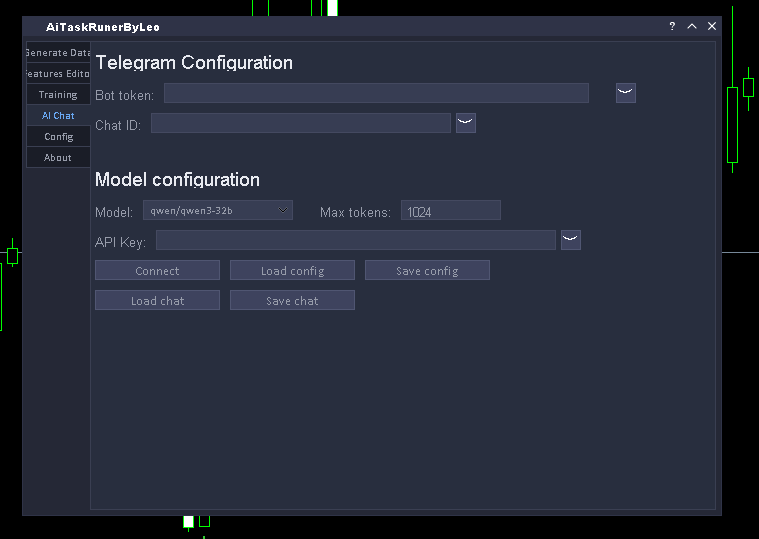Click the Load chat button
This screenshot has width=759, height=539.
[x=157, y=300]
